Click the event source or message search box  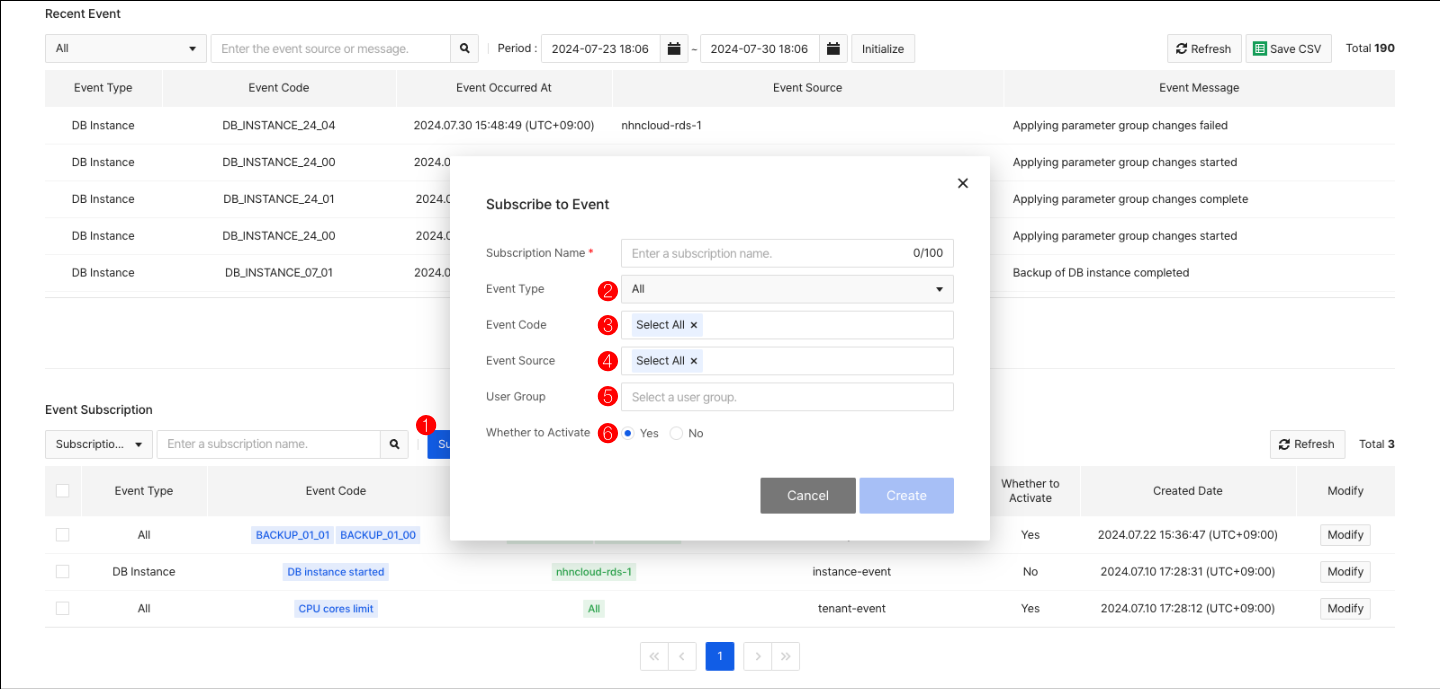(330, 48)
